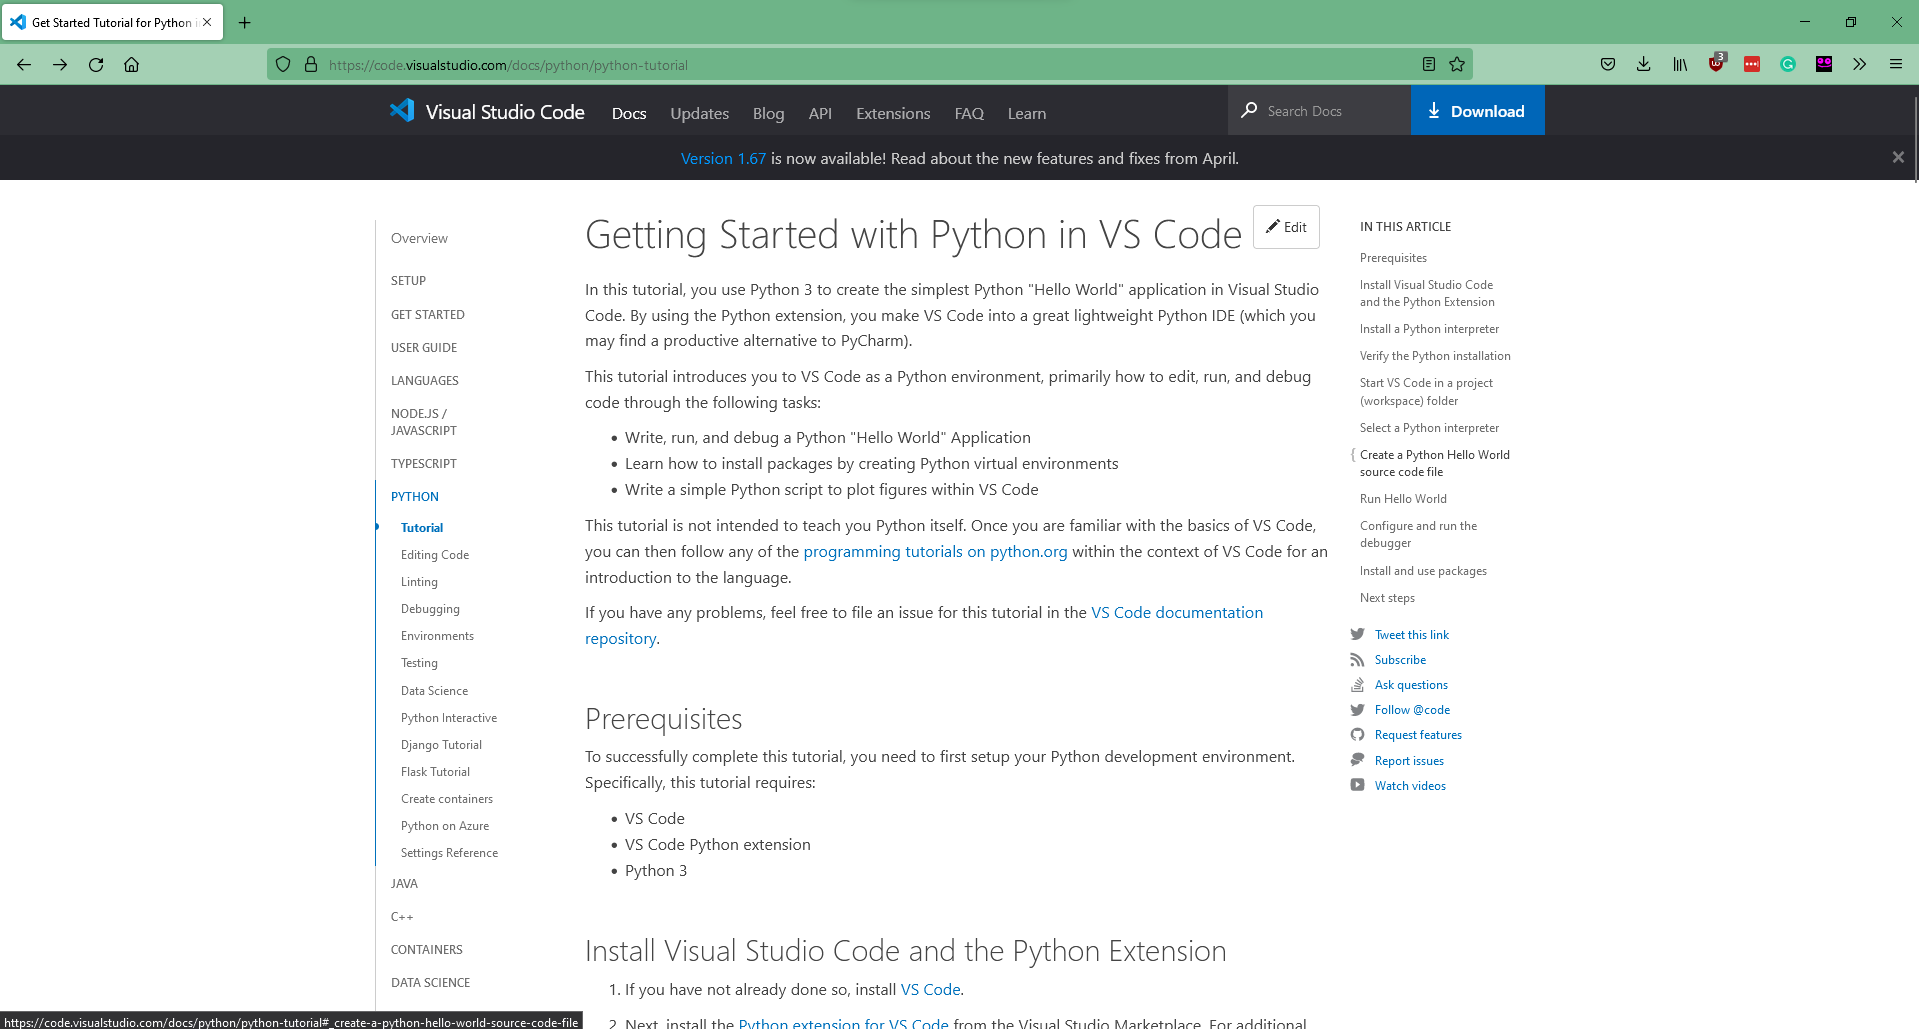Open the Overview sidebar link
The height and width of the screenshot is (1029, 1919).
(x=419, y=238)
